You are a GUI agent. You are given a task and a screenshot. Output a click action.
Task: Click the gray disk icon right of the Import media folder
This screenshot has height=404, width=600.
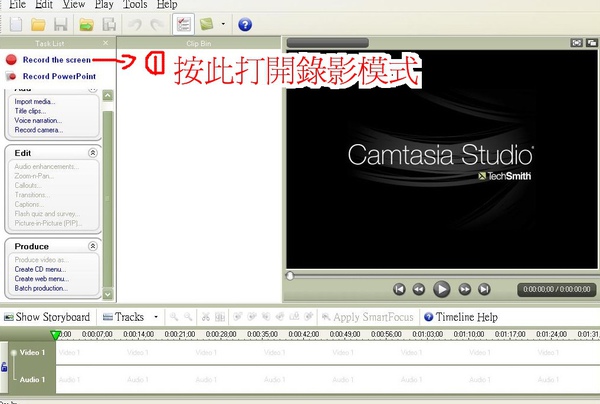(109, 24)
